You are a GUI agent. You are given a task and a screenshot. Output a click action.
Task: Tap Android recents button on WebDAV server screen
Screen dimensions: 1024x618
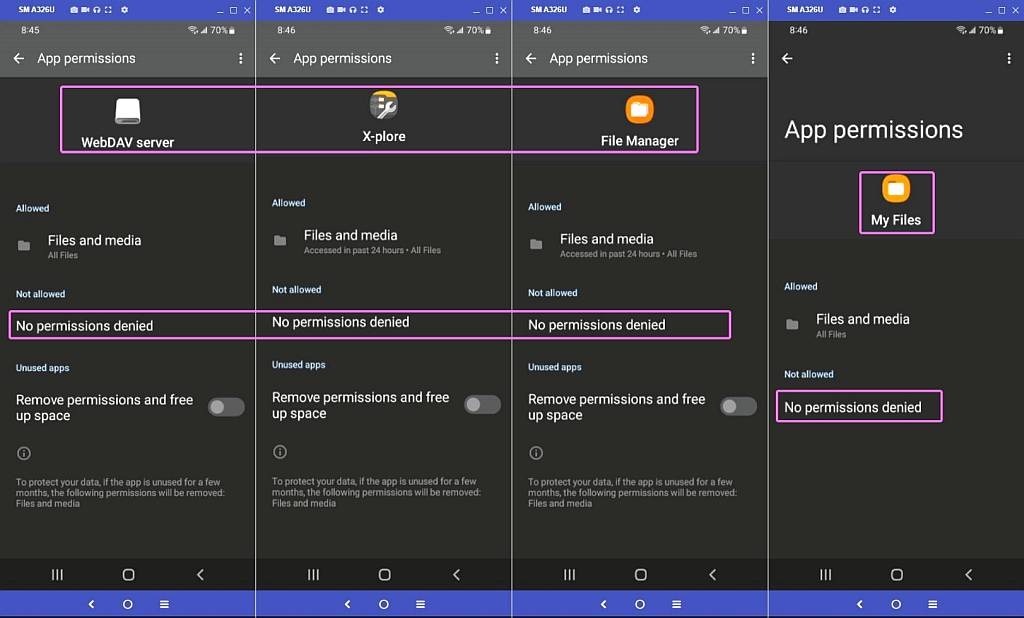pos(57,574)
